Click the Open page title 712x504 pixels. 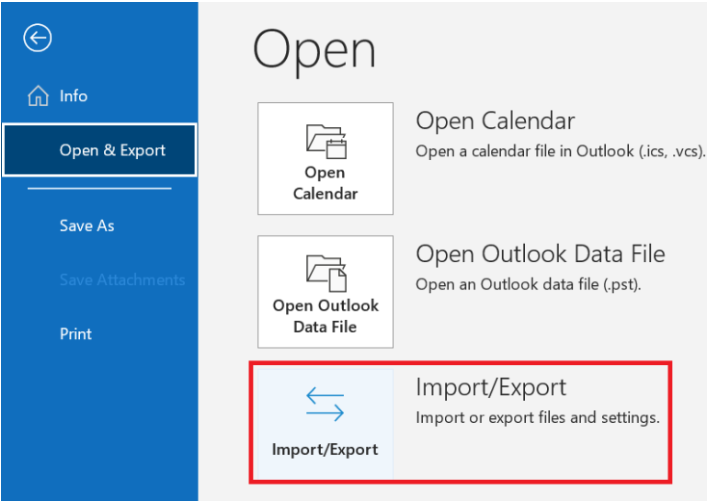pos(314,50)
